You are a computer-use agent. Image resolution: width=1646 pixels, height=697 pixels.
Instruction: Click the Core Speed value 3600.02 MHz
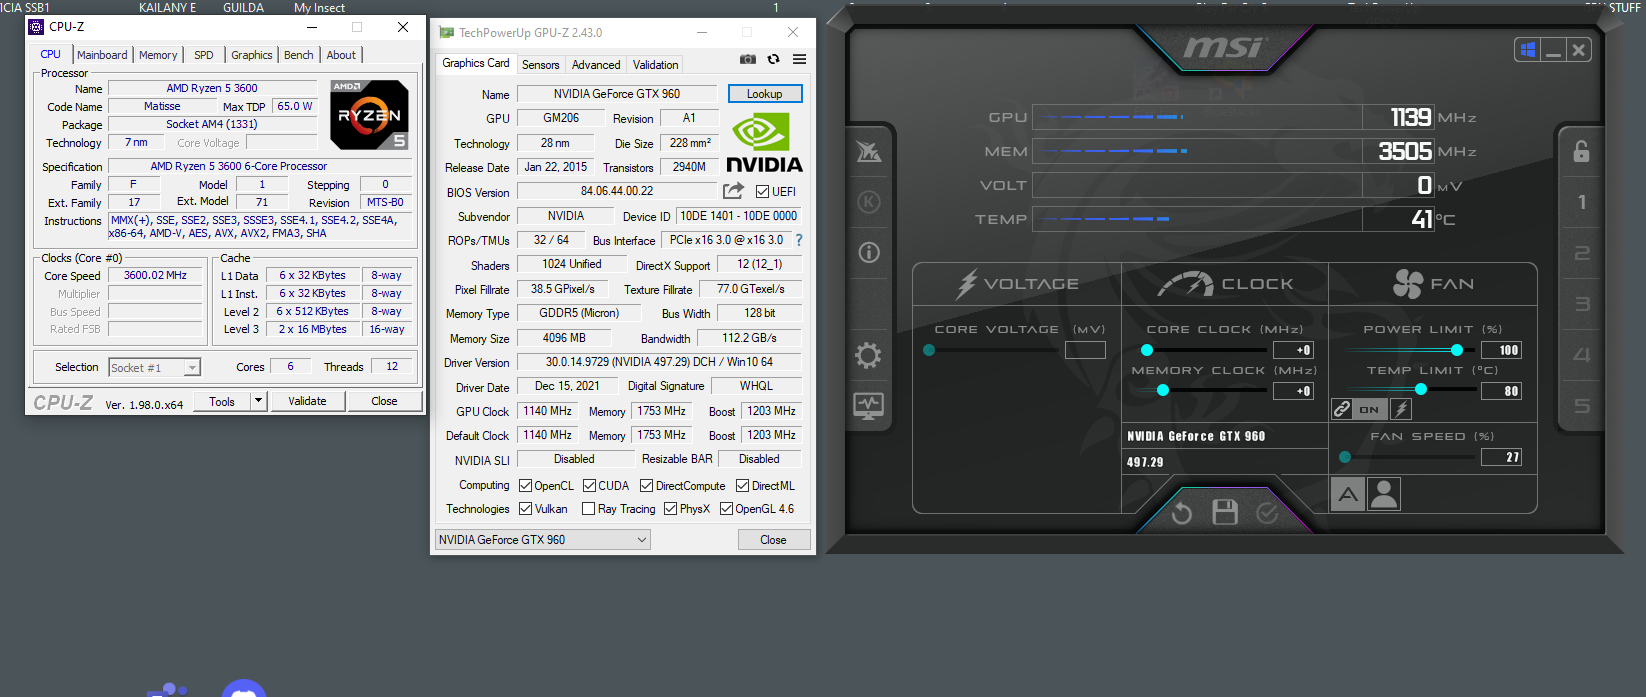tap(155, 275)
